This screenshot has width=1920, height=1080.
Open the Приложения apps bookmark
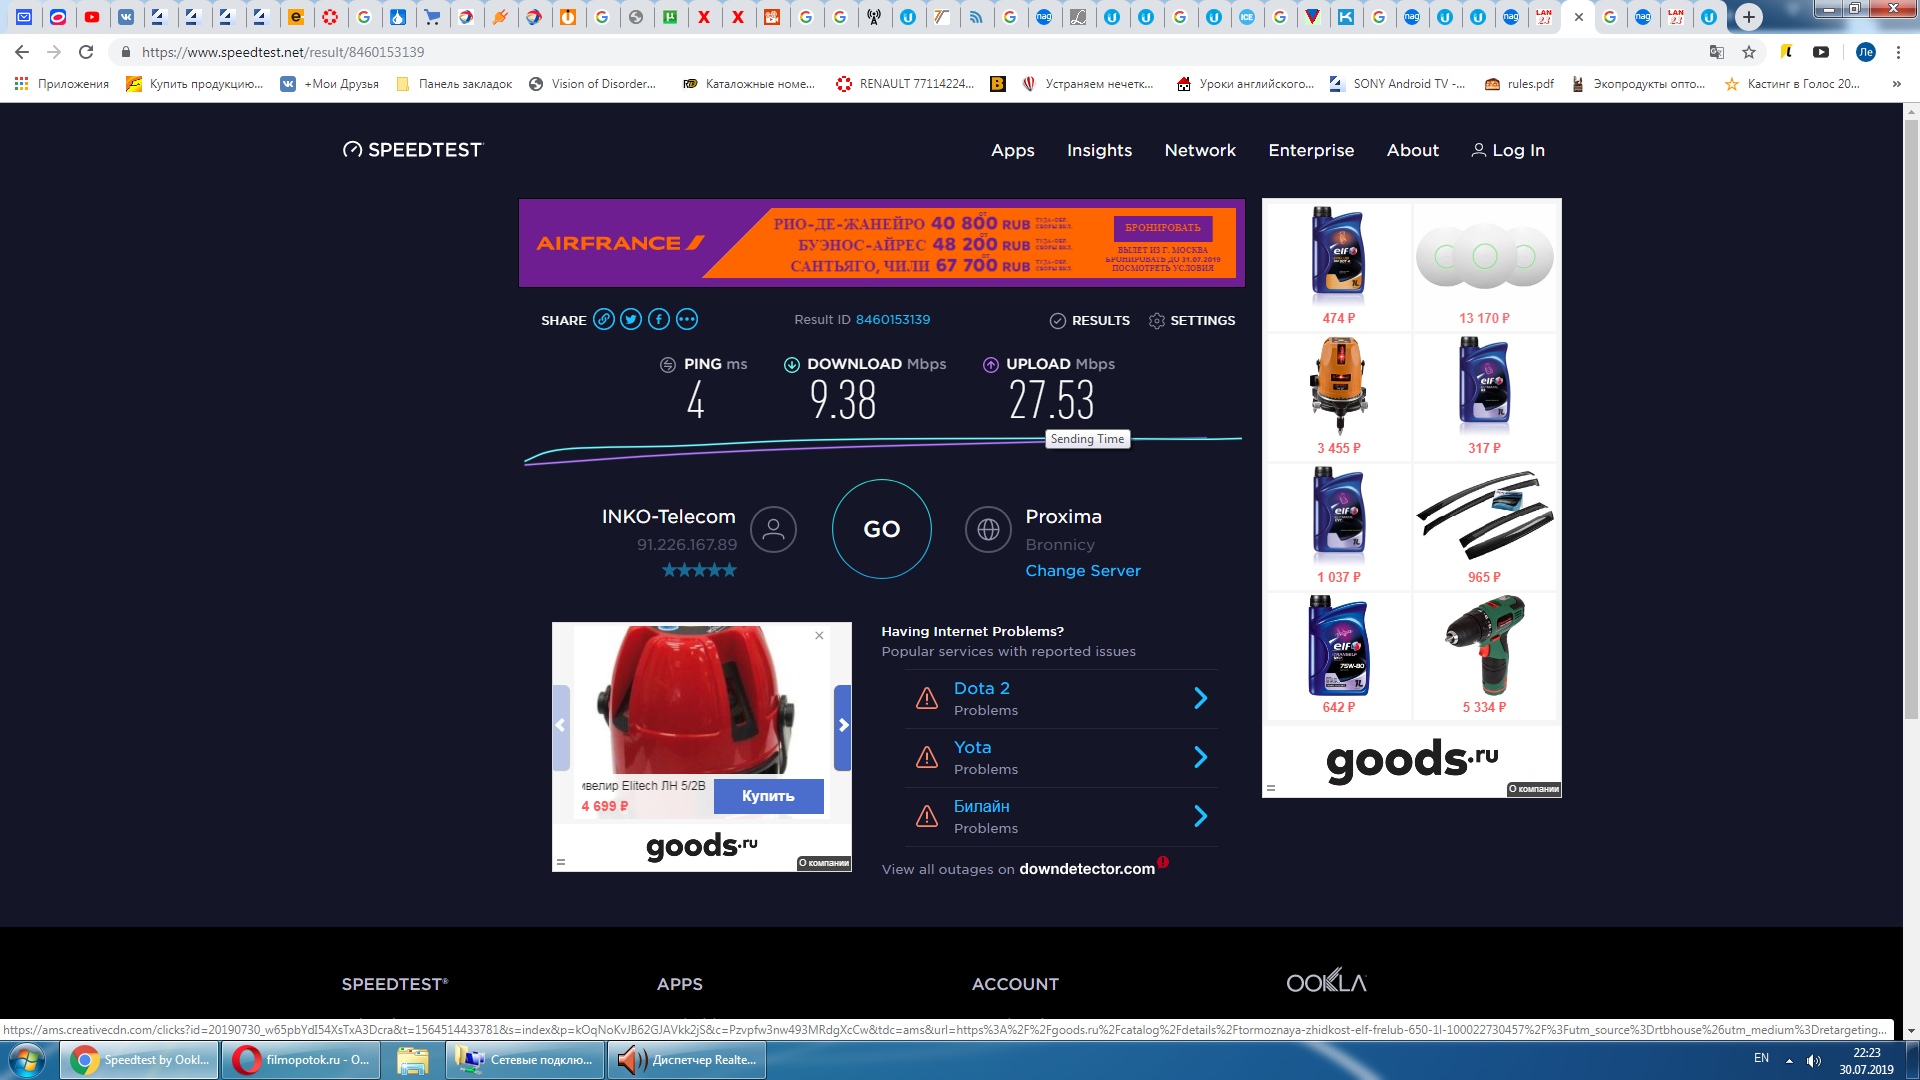(62, 84)
